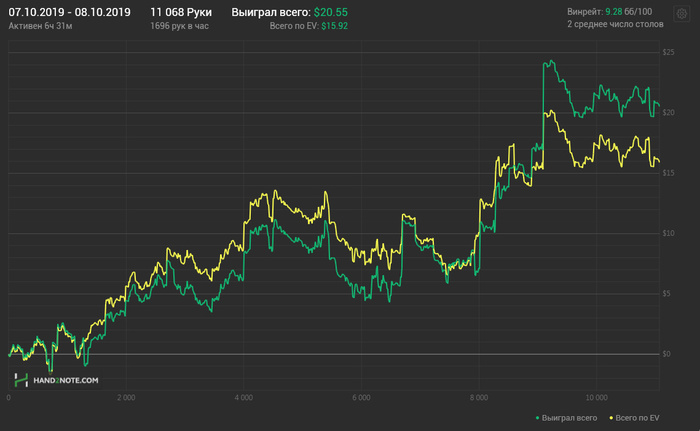The image size is (700, 431).
Task: Click the 4 000 x-axis tick label
Action: [x=243, y=397]
